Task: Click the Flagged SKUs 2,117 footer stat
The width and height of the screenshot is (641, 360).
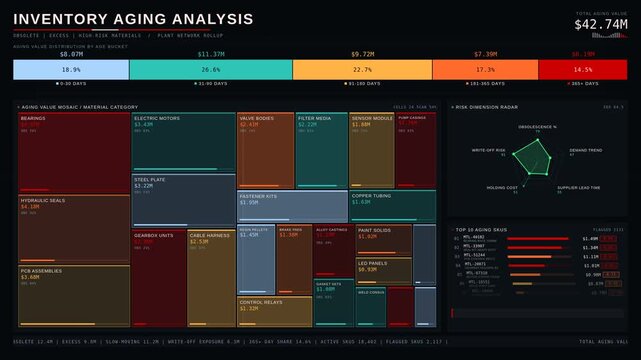Action: click(414, 342)
